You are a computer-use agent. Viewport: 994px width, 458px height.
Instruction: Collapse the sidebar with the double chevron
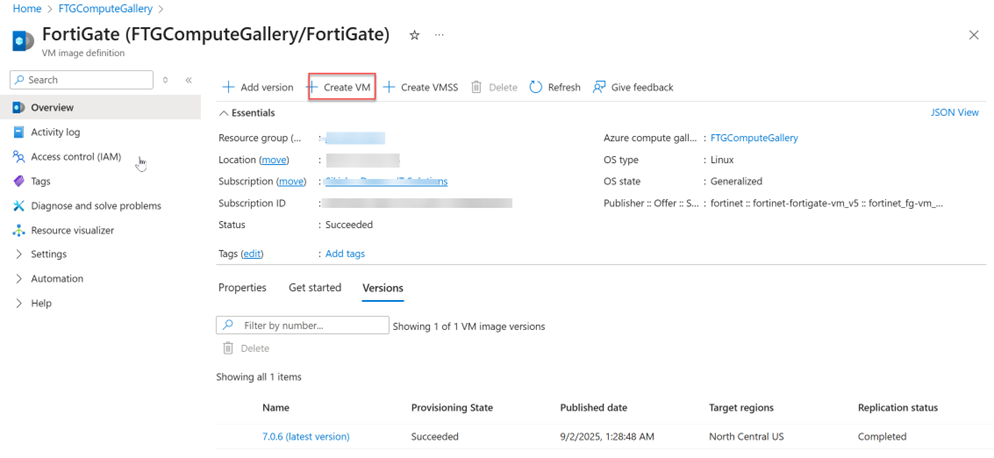click(x=188, y=80)
